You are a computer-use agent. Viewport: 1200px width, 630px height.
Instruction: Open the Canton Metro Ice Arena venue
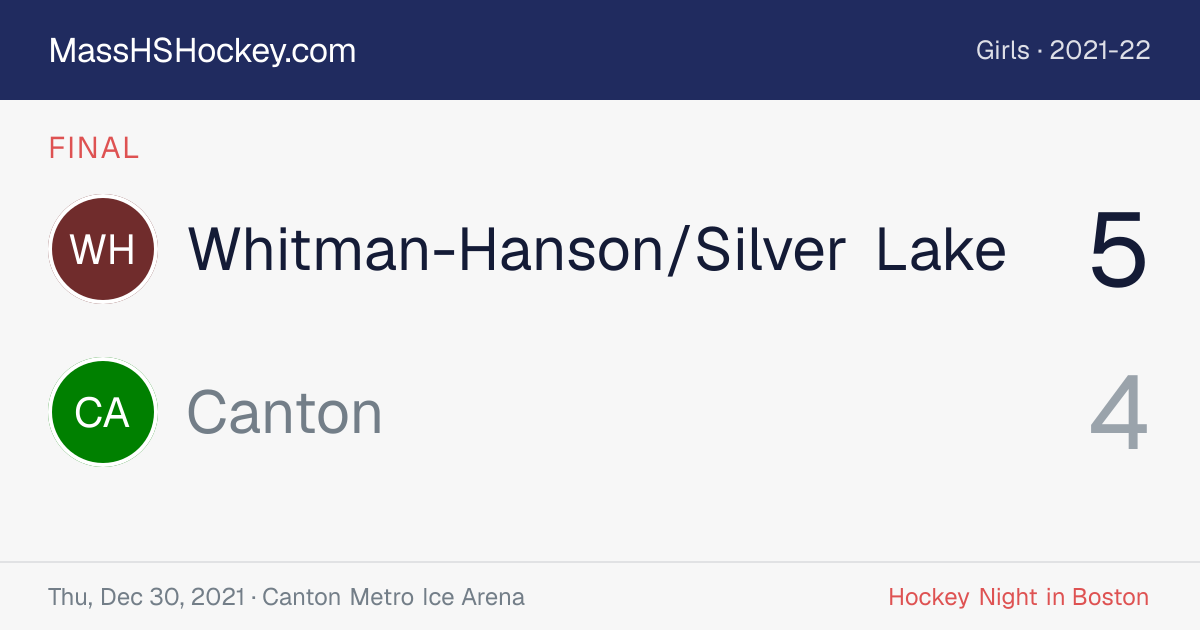click(x=394, y=598)
